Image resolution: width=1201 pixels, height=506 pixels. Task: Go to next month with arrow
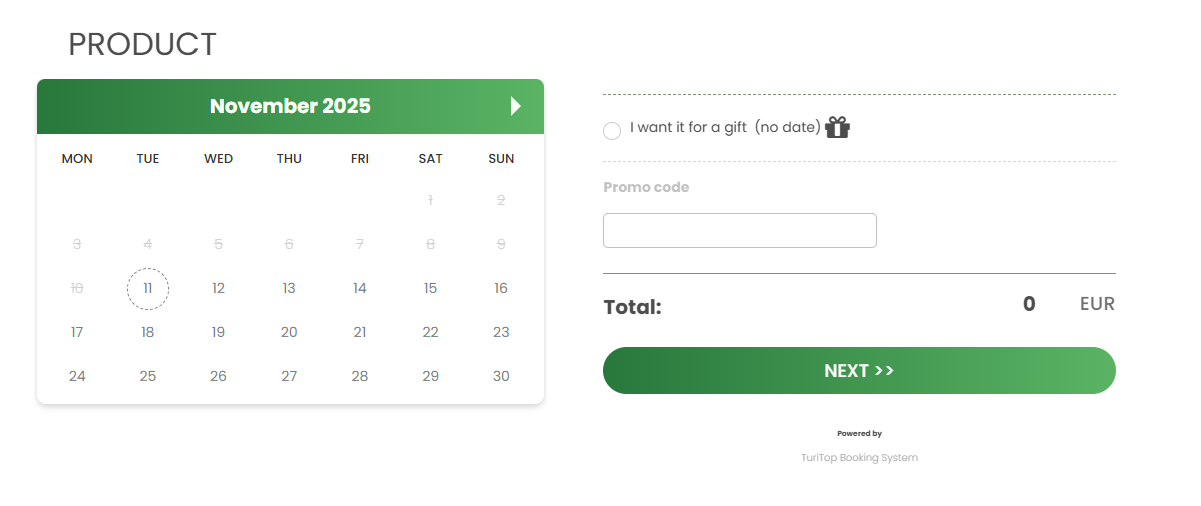click(516, 106)
